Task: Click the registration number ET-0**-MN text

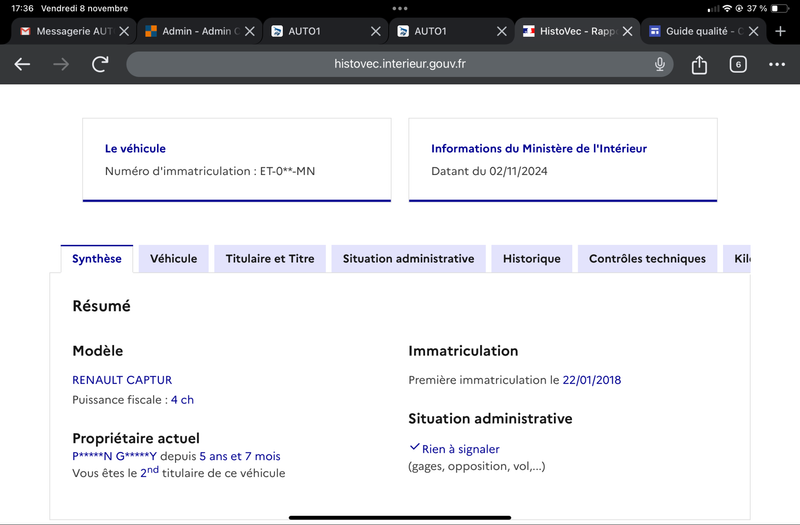Action: pos(287,171)
